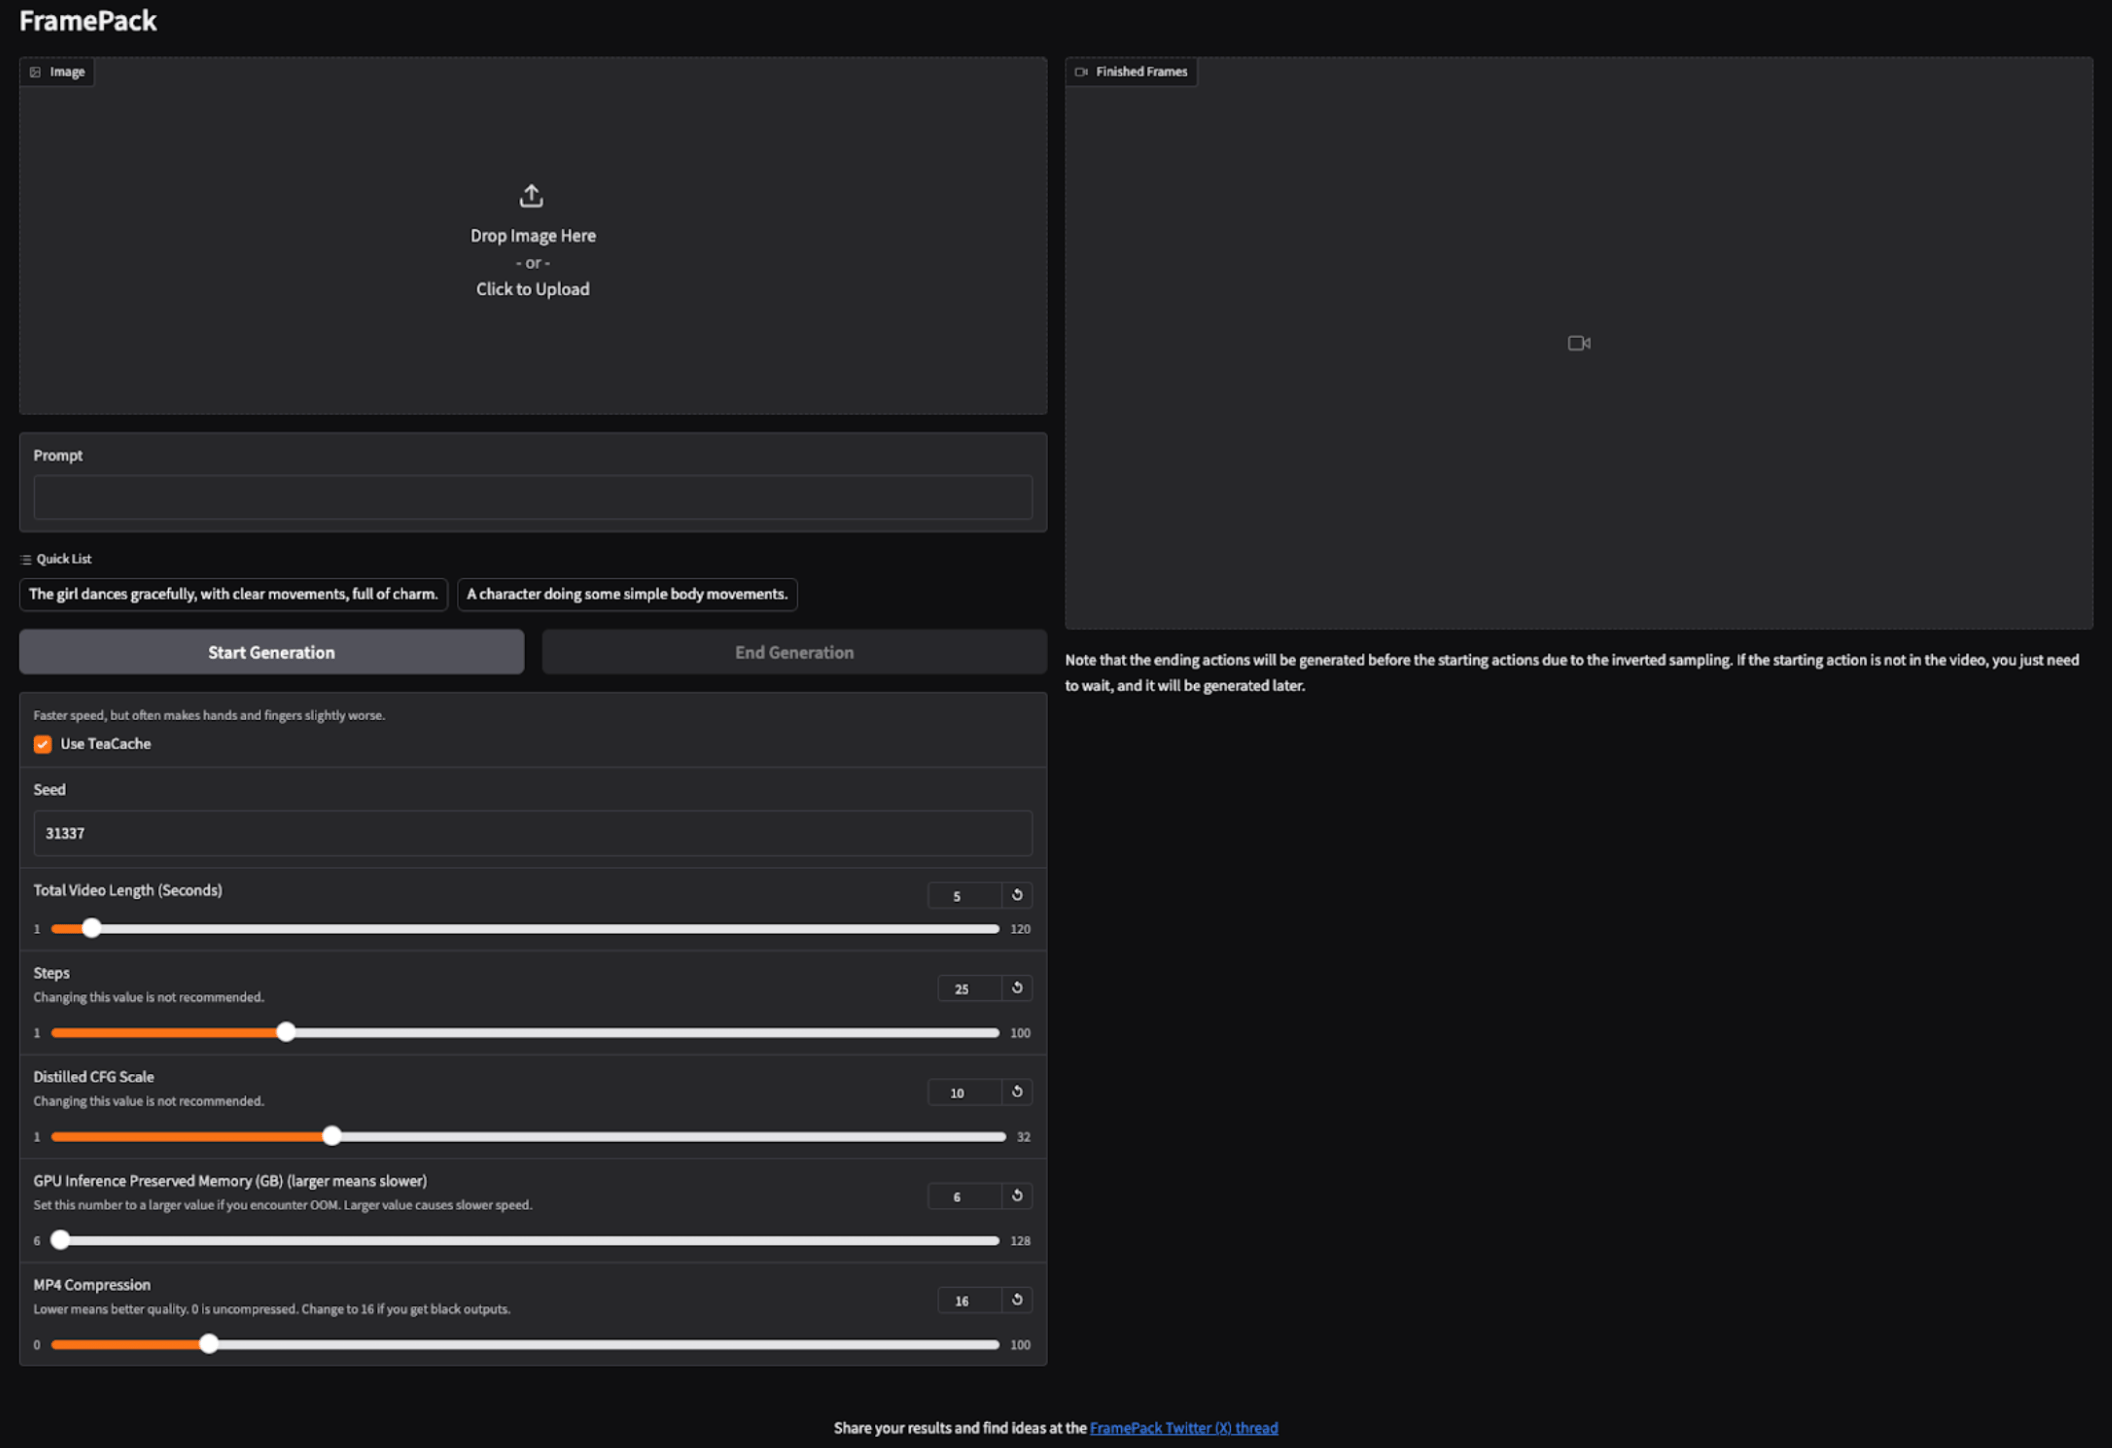Click the 'Quick List' label

coord(64,559)
